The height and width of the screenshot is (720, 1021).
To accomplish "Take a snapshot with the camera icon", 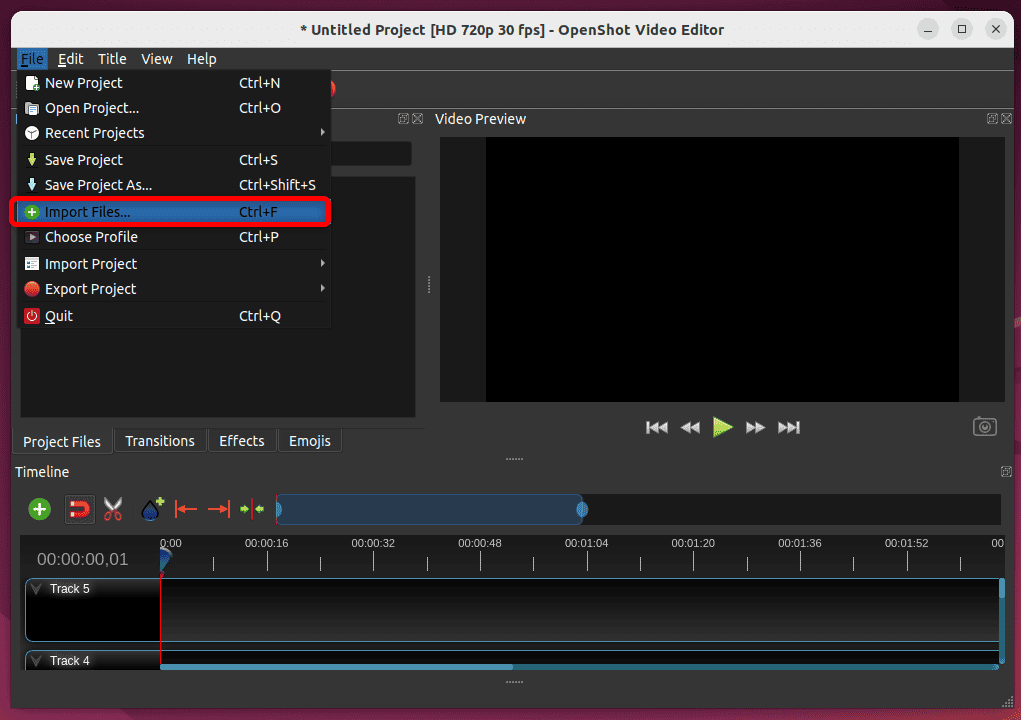I will (x=984, y=426).
